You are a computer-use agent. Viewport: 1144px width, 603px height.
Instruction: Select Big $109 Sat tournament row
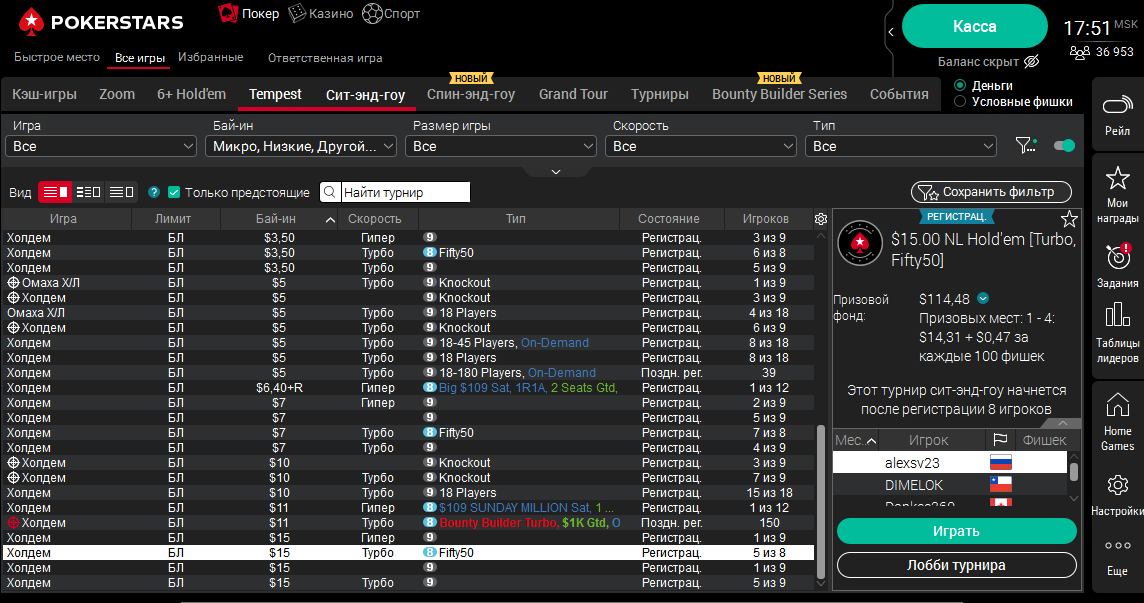[409, 388]
